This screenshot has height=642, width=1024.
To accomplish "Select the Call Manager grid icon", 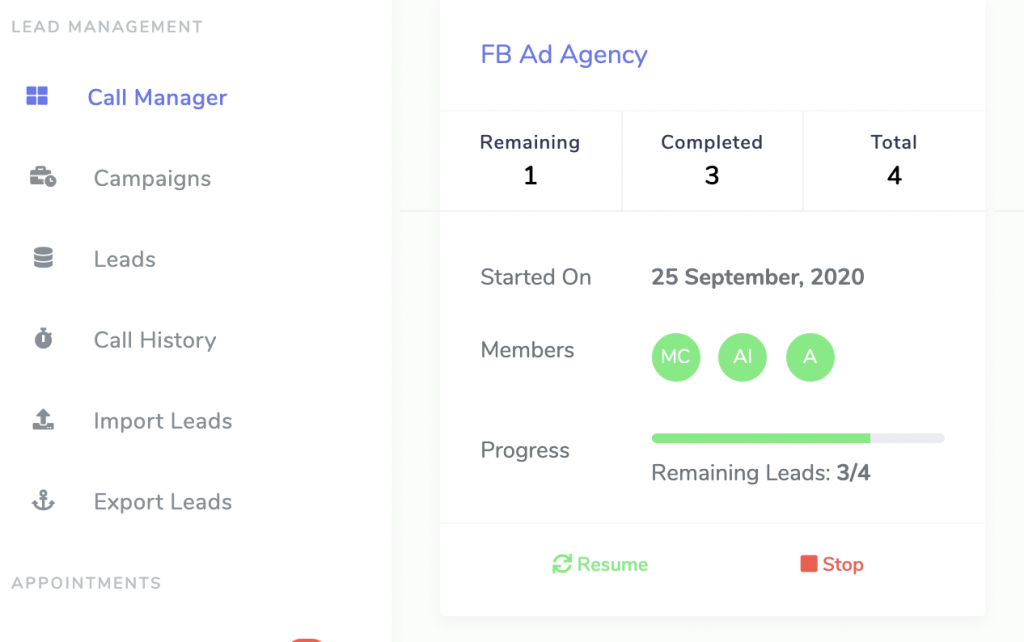I will [38, 96].
